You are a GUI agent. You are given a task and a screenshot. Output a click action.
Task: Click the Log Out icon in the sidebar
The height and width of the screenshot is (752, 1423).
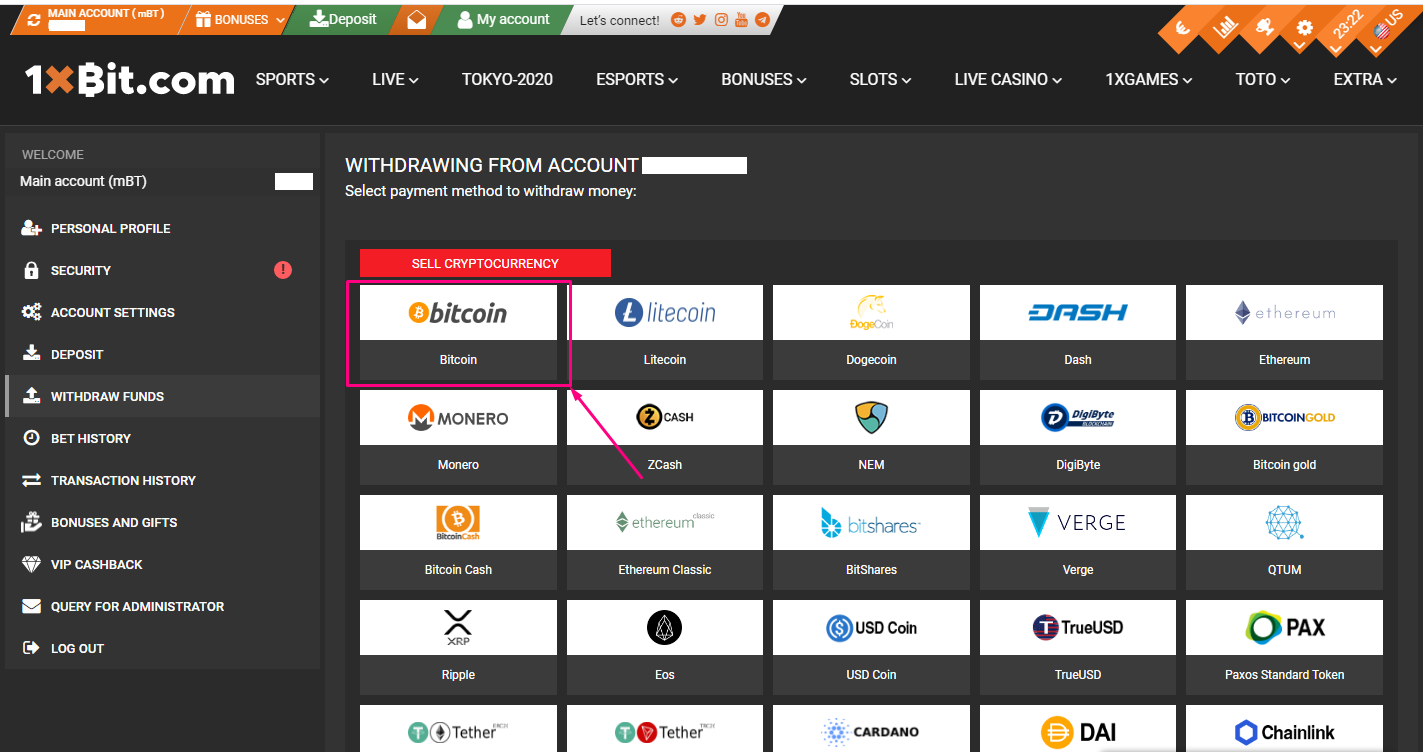click(x=29, y=648)
